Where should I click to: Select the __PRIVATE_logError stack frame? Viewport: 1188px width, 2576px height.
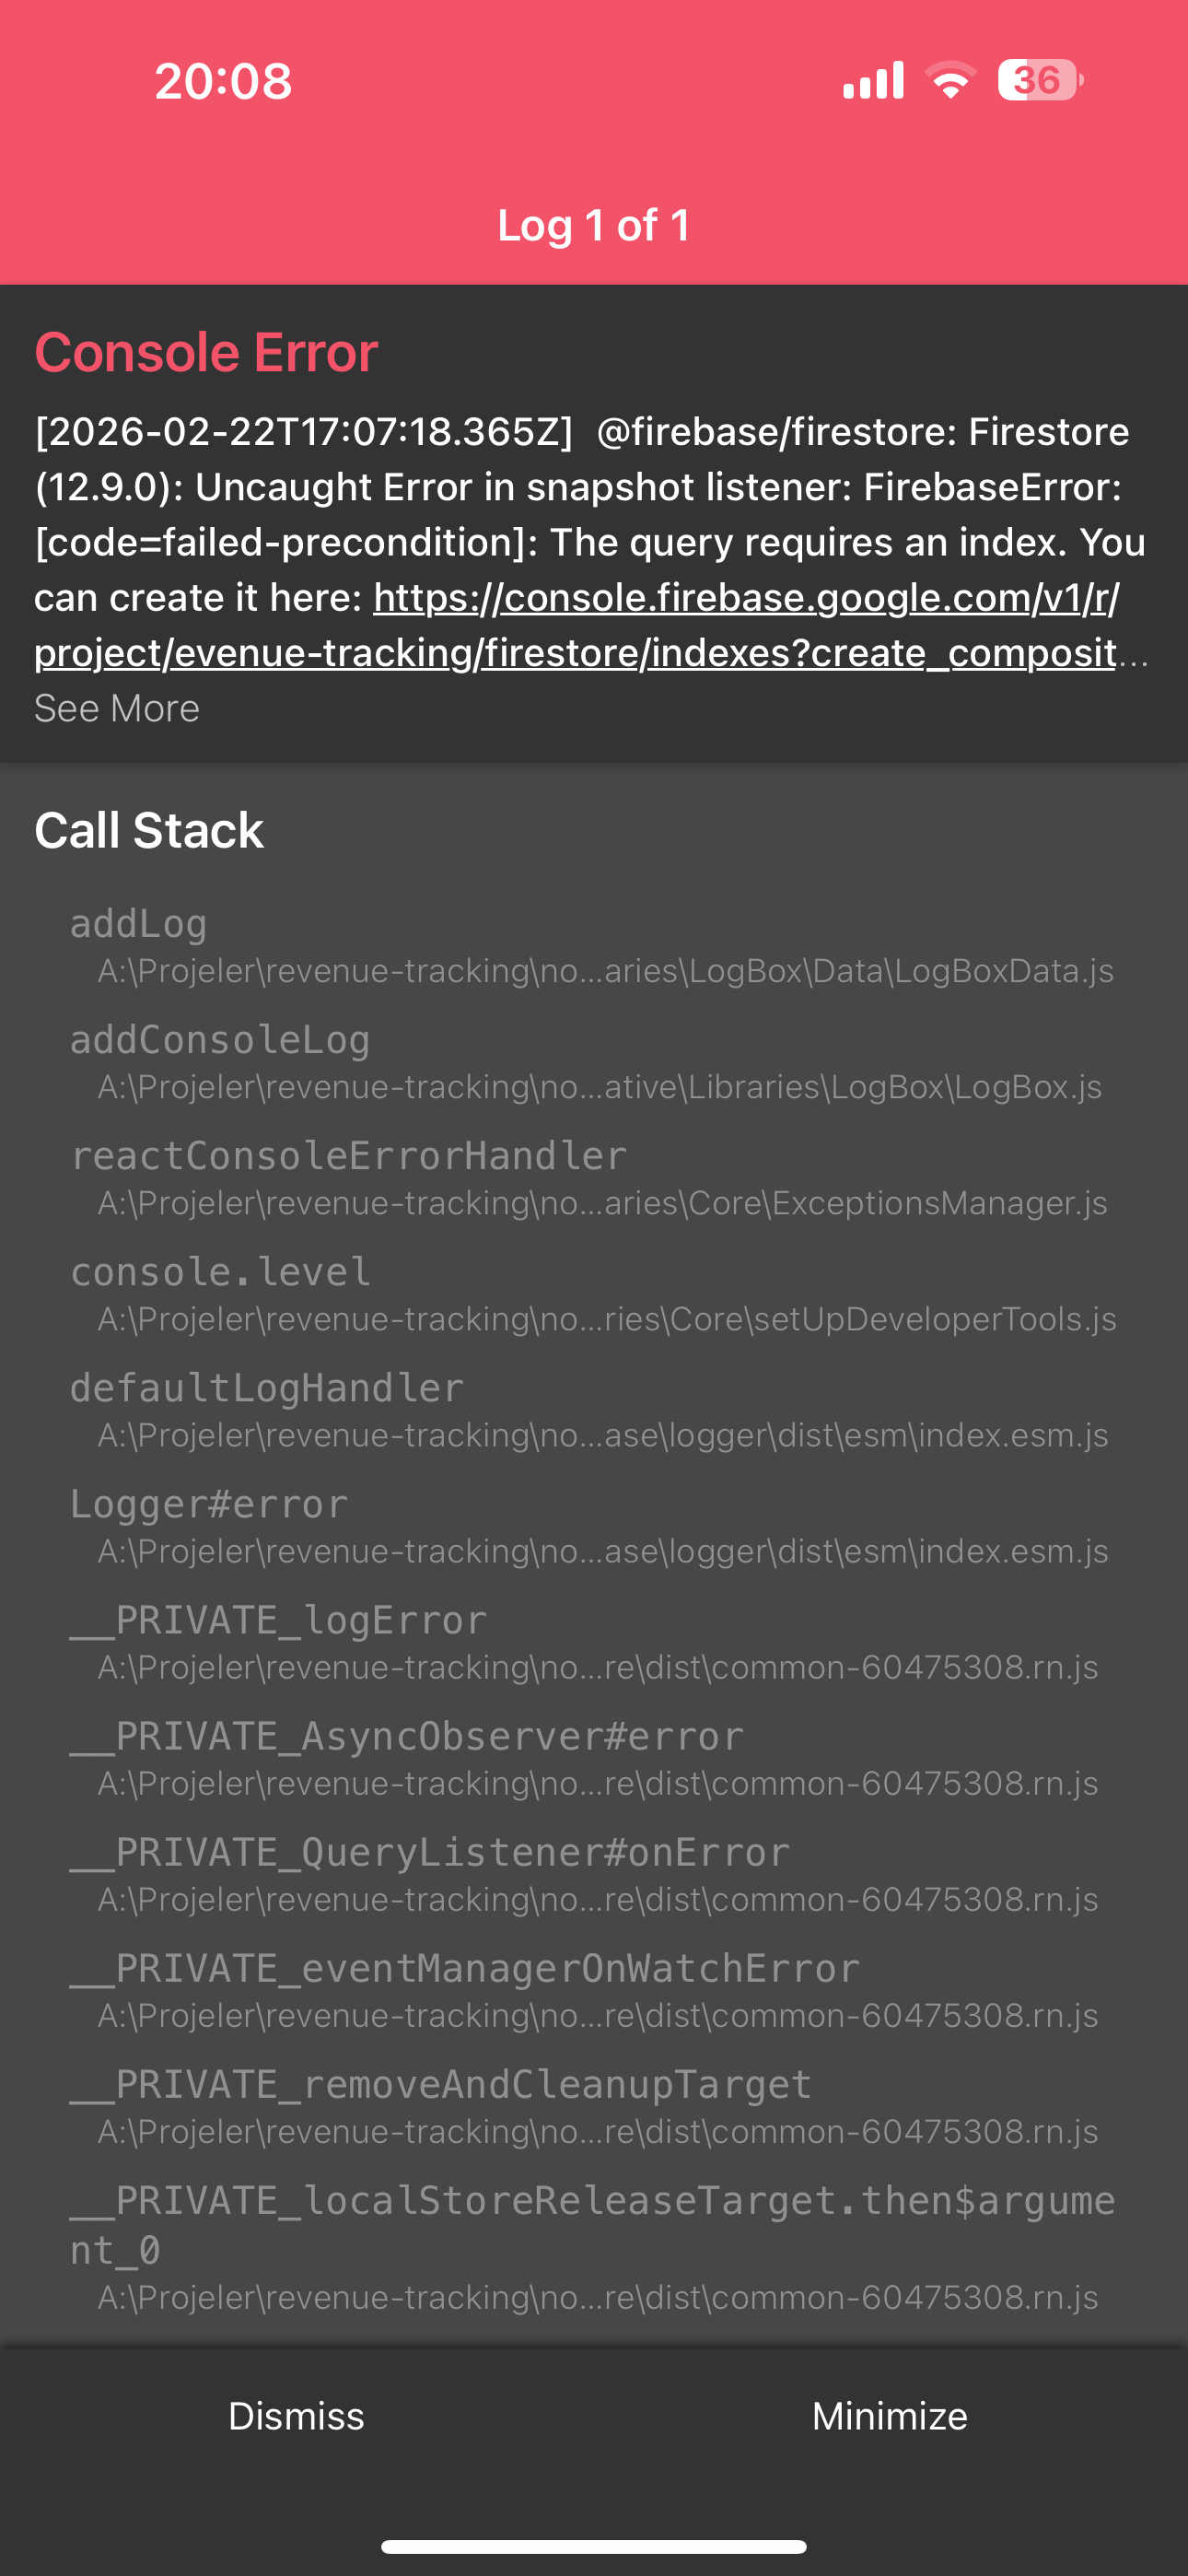point(594,1641)
